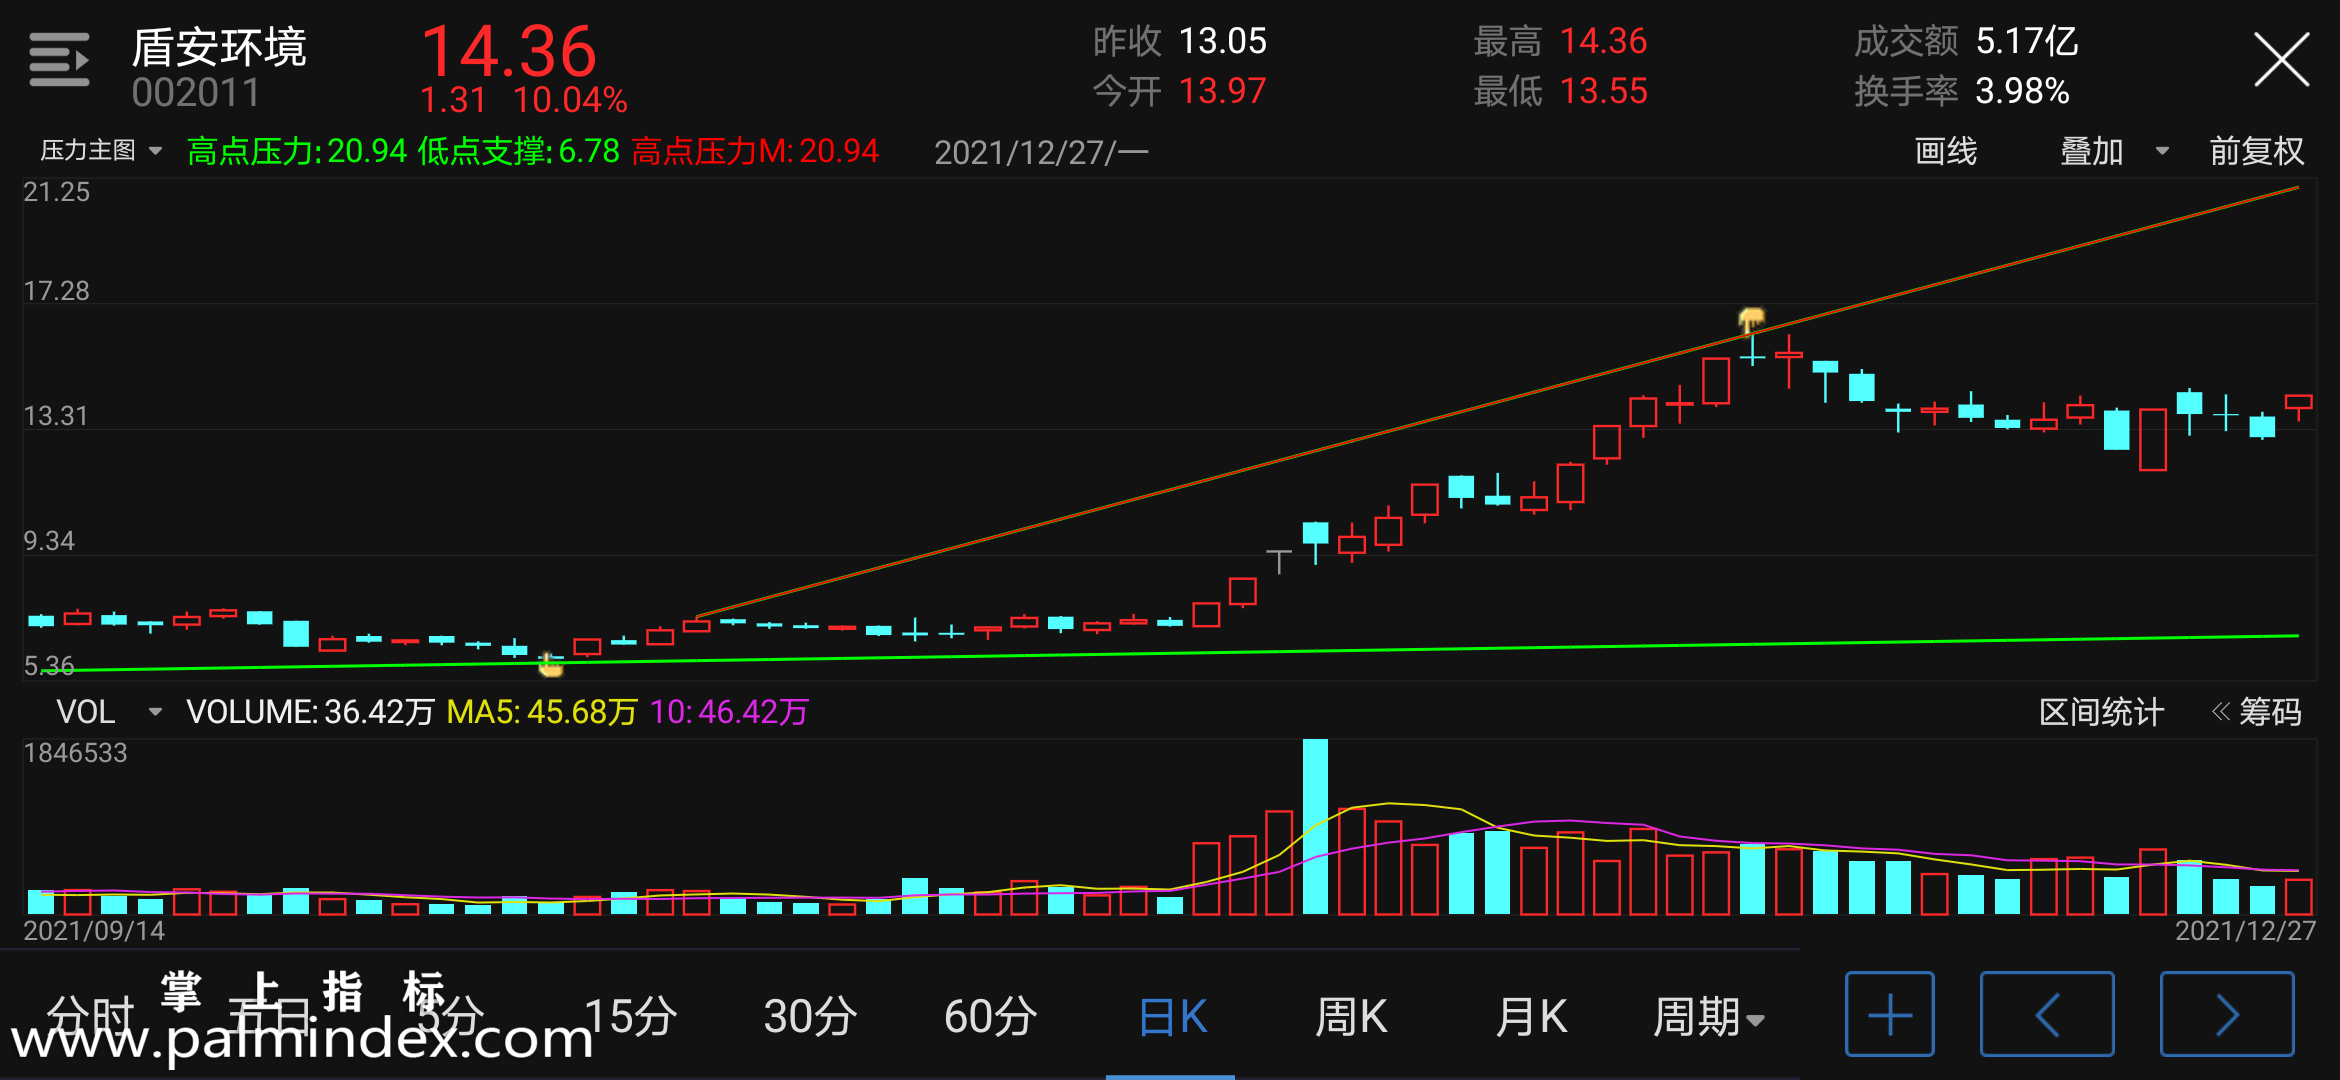Select the 周K weekly chart tab
2340x1080 pixels.
tap(1351, 1017)
